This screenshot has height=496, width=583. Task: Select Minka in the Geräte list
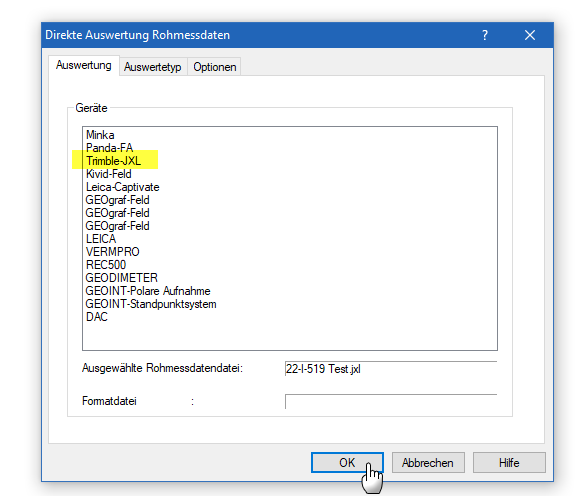click(100, 135)
